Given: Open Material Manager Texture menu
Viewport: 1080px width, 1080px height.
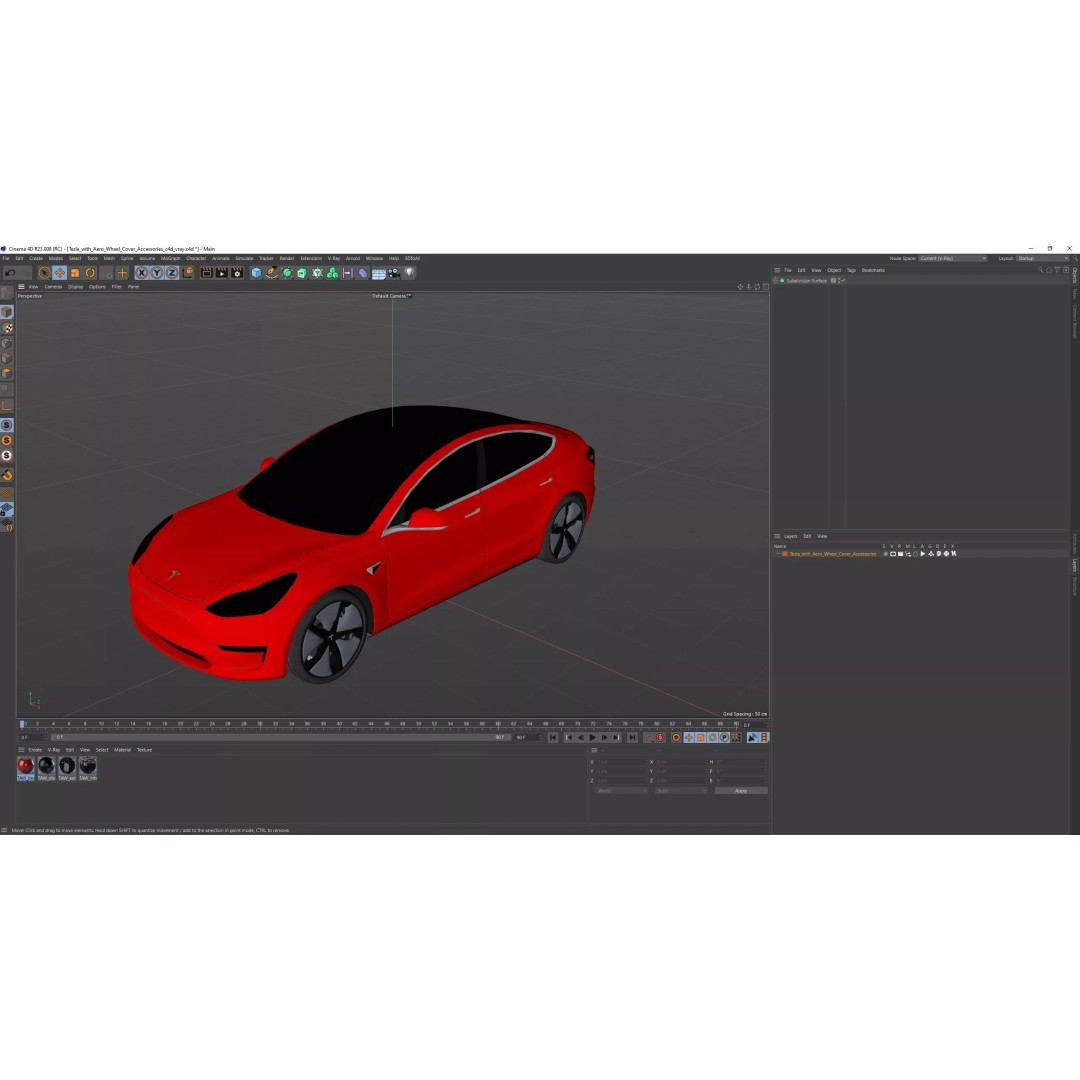Looking at the screenshot, I should (x=144, y=749).
